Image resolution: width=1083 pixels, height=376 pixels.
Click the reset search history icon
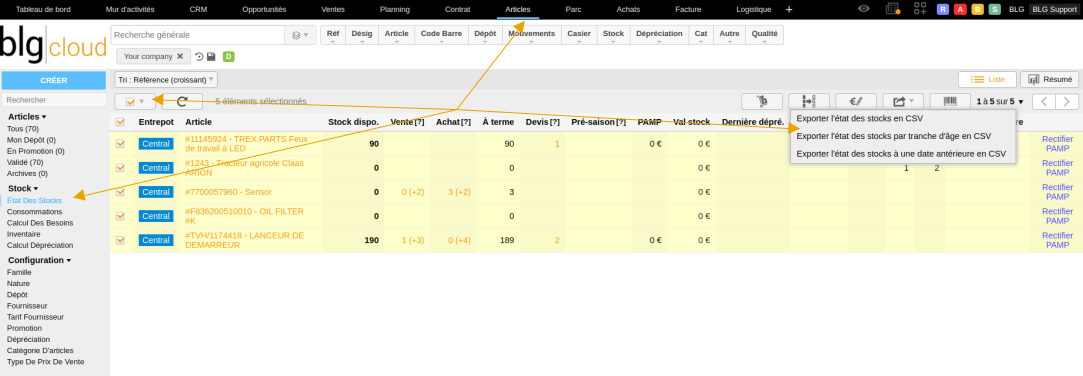pos(199,57)
